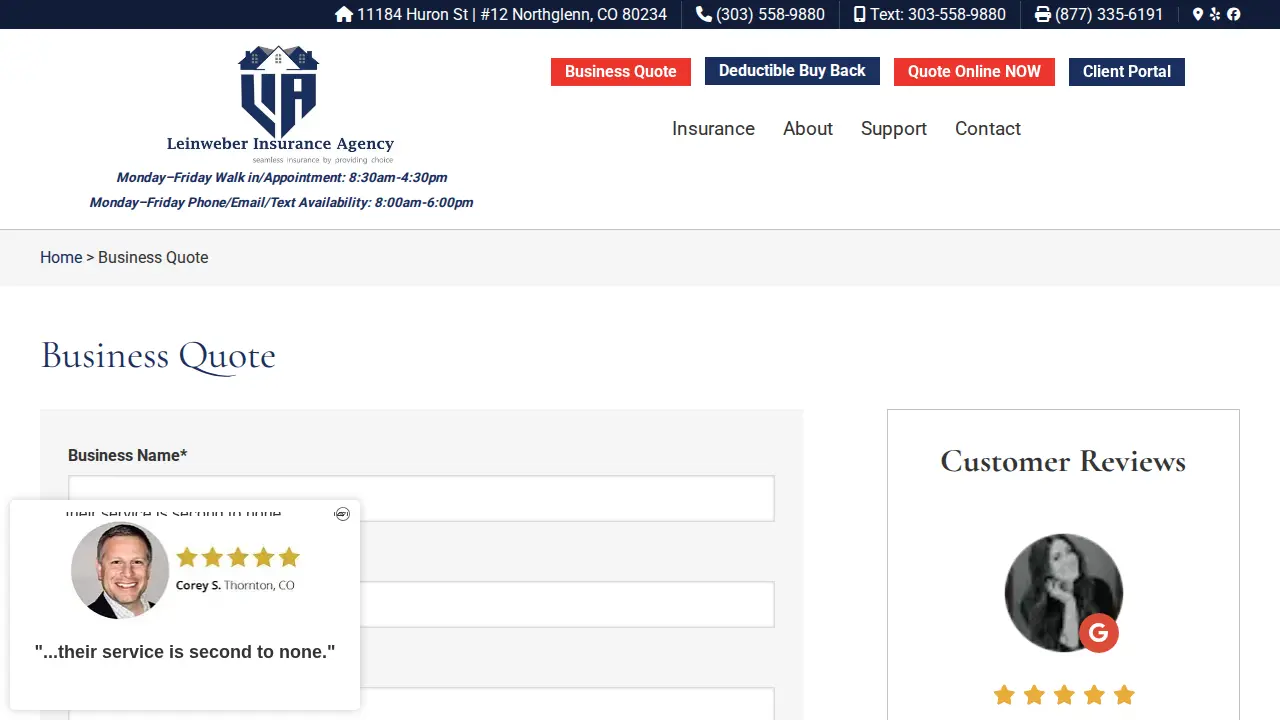Open the Deductible Buy Back button
Screen dimensions: 1280x720
[x=792, y=71]
